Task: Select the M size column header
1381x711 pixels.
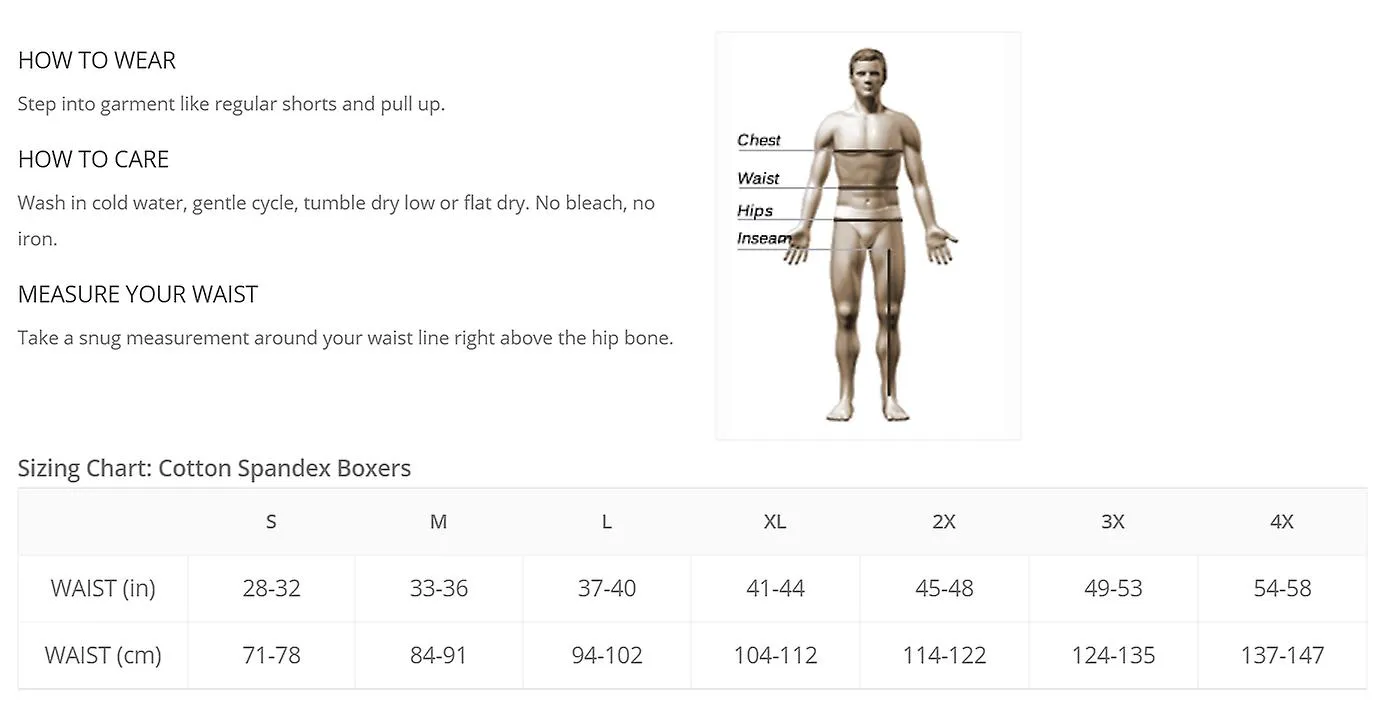Action: coord(439,522)
